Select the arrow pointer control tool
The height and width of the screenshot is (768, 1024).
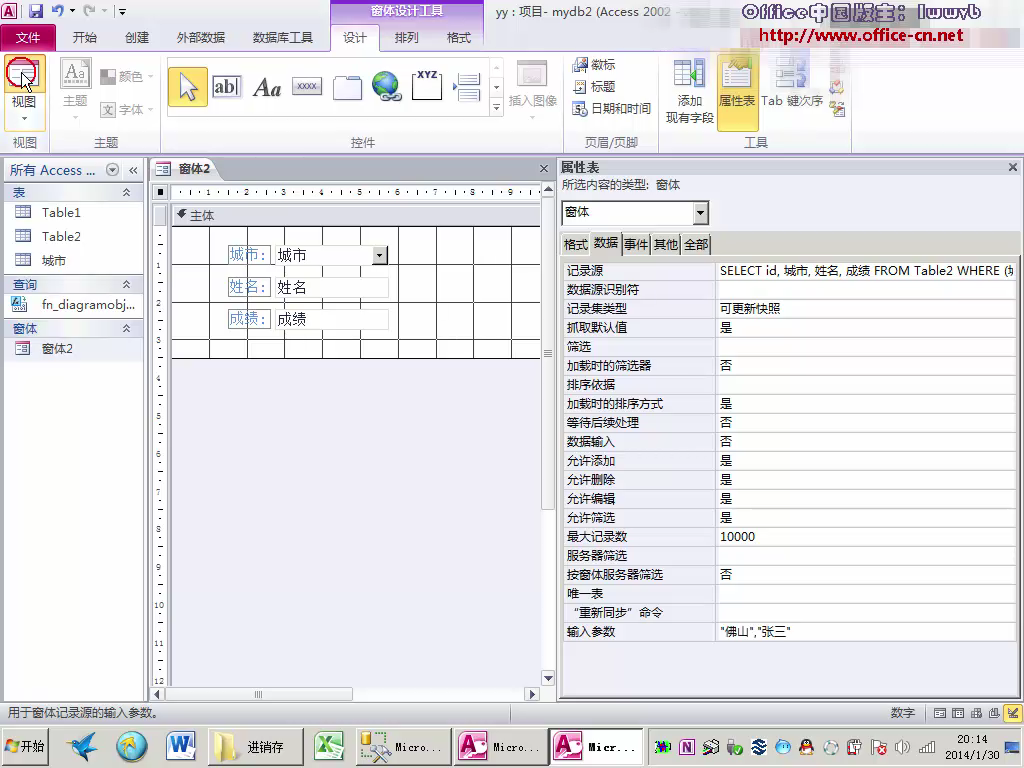click(188, 87)
